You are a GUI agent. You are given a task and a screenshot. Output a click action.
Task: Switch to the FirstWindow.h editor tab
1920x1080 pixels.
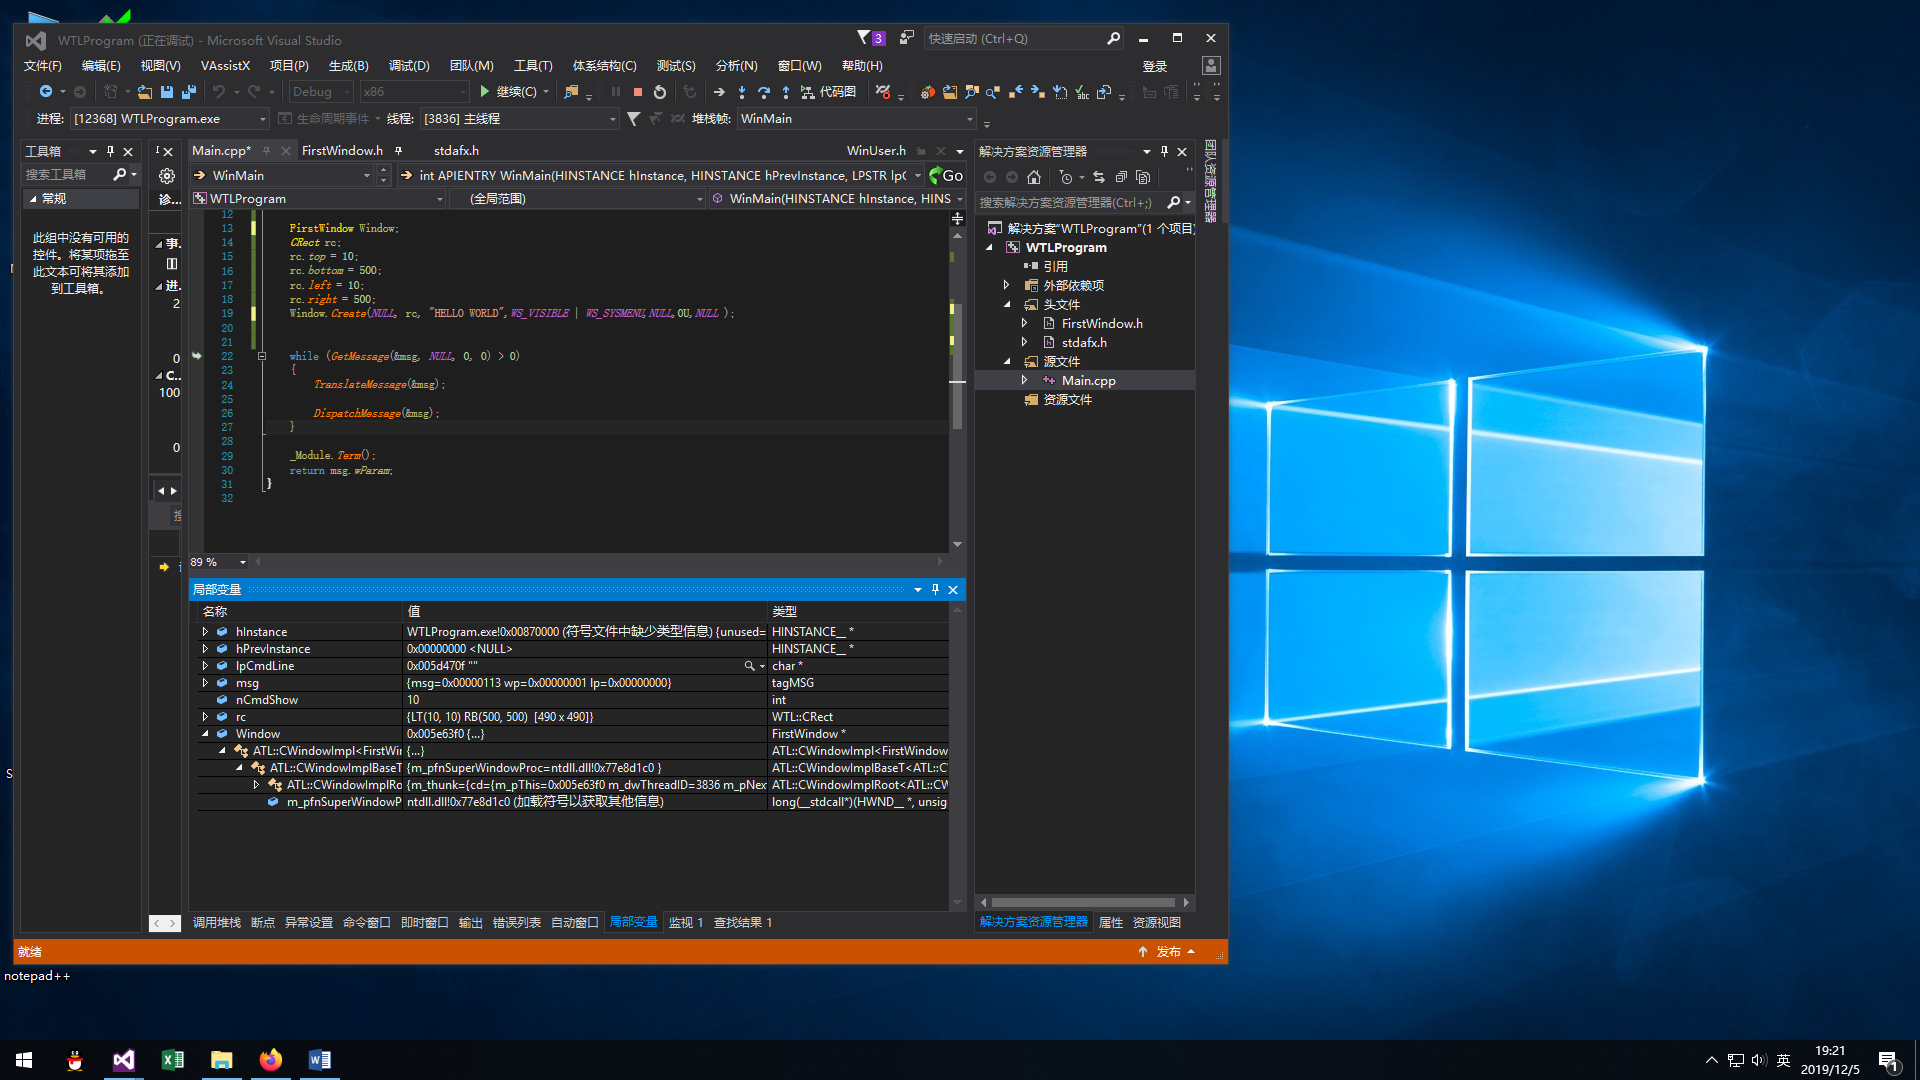click(342, 151)
